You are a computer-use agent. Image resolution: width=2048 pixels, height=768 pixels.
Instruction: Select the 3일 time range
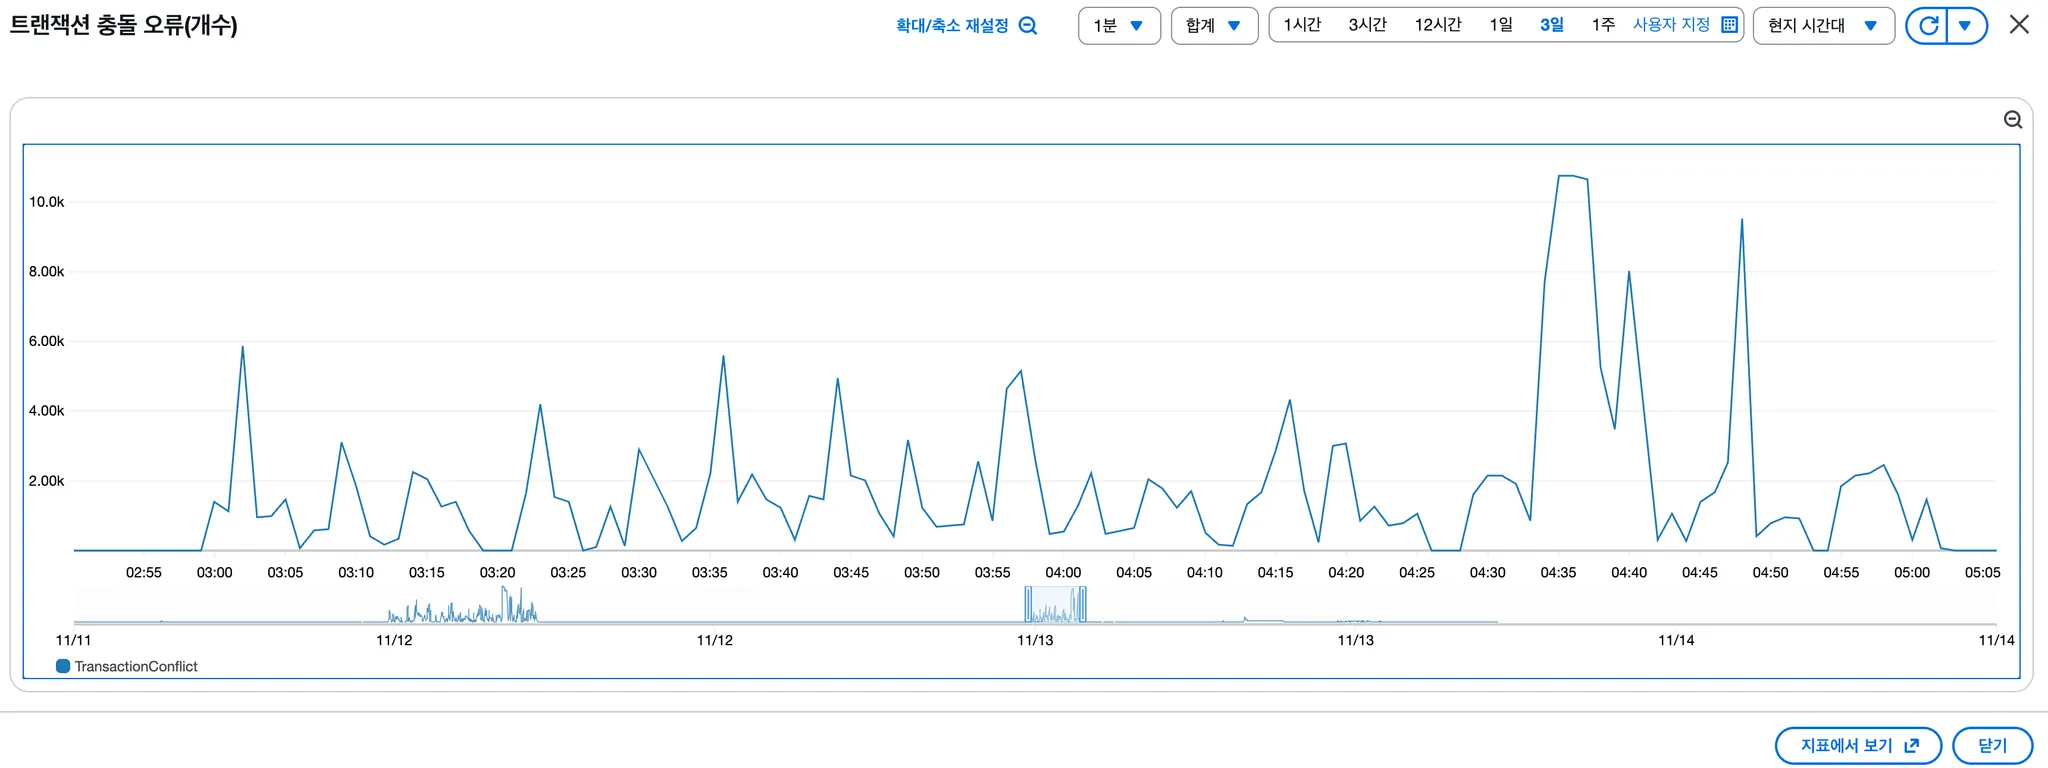(x=1551, y=25)
